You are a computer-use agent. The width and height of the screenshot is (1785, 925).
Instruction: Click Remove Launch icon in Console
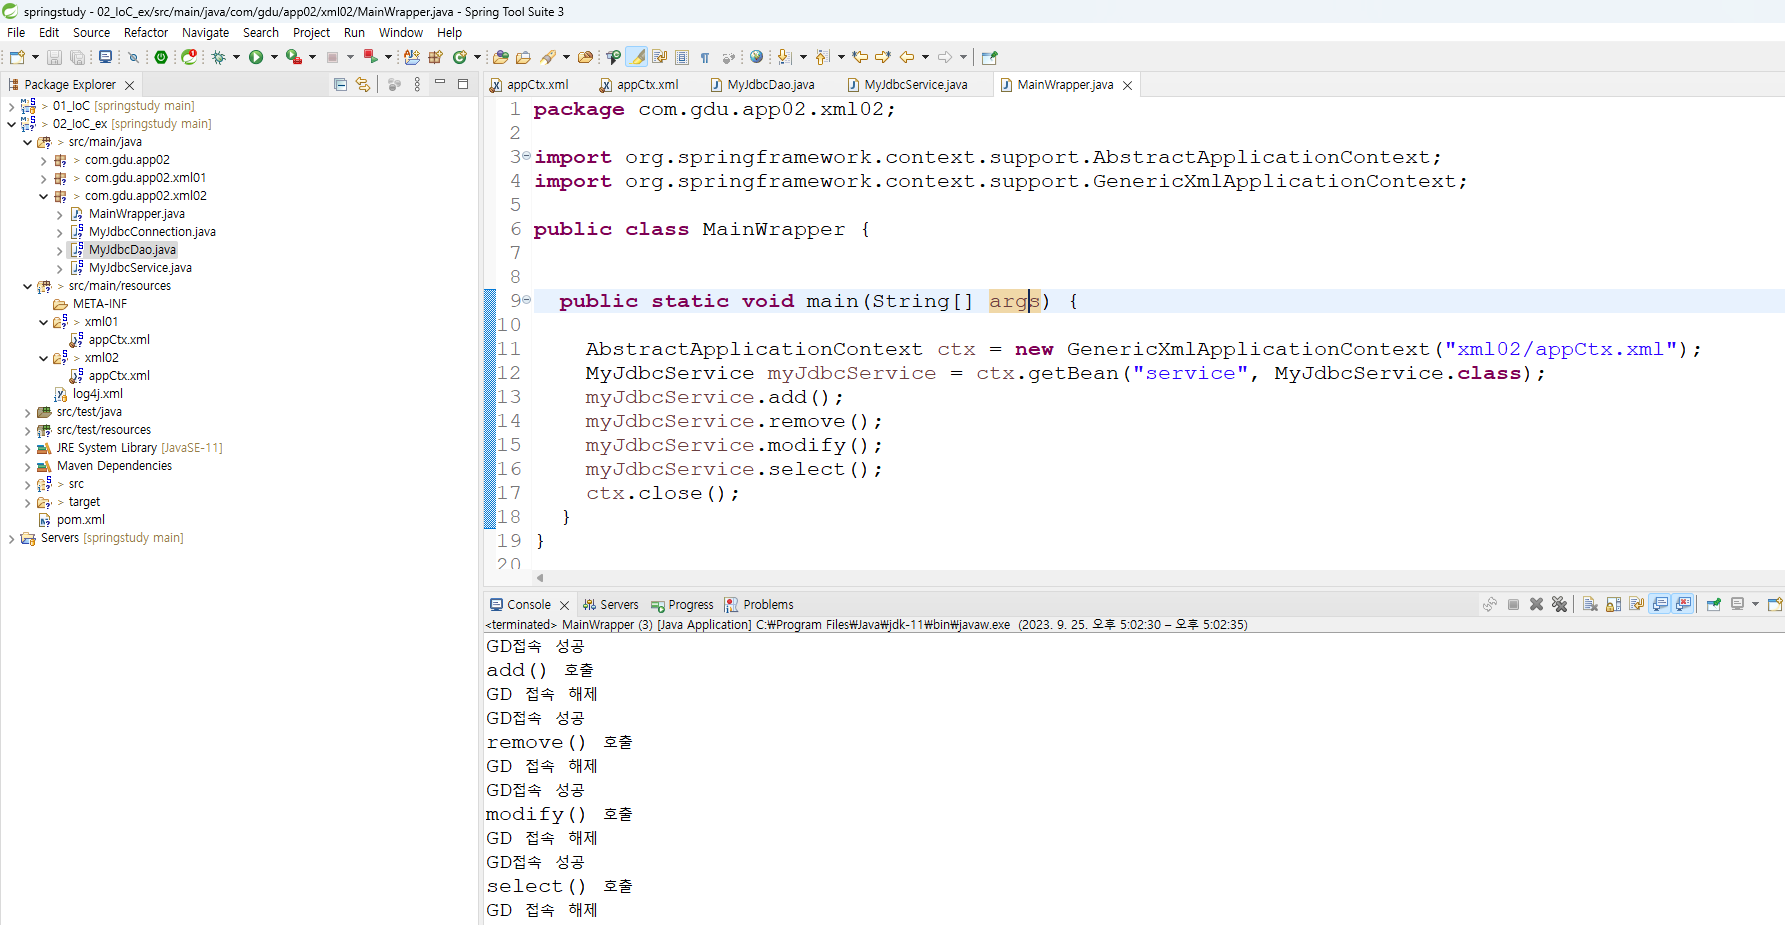coord(1536,604)
